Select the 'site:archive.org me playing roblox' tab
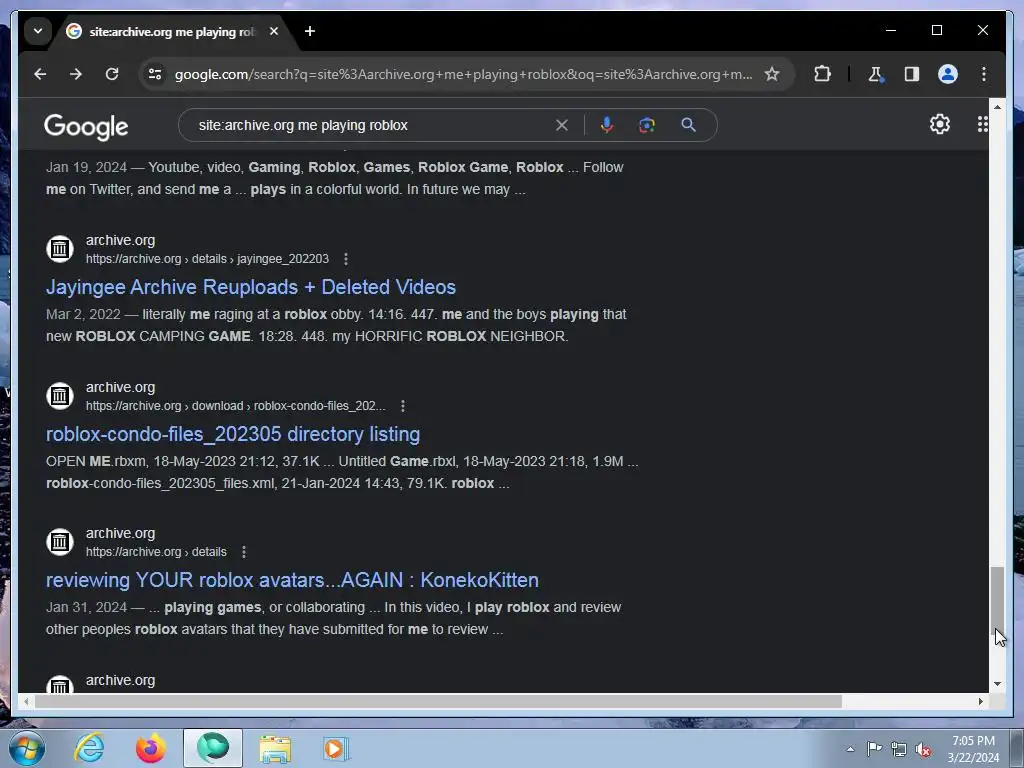This screenshot has height=768, width=1024. coord(173,31)
